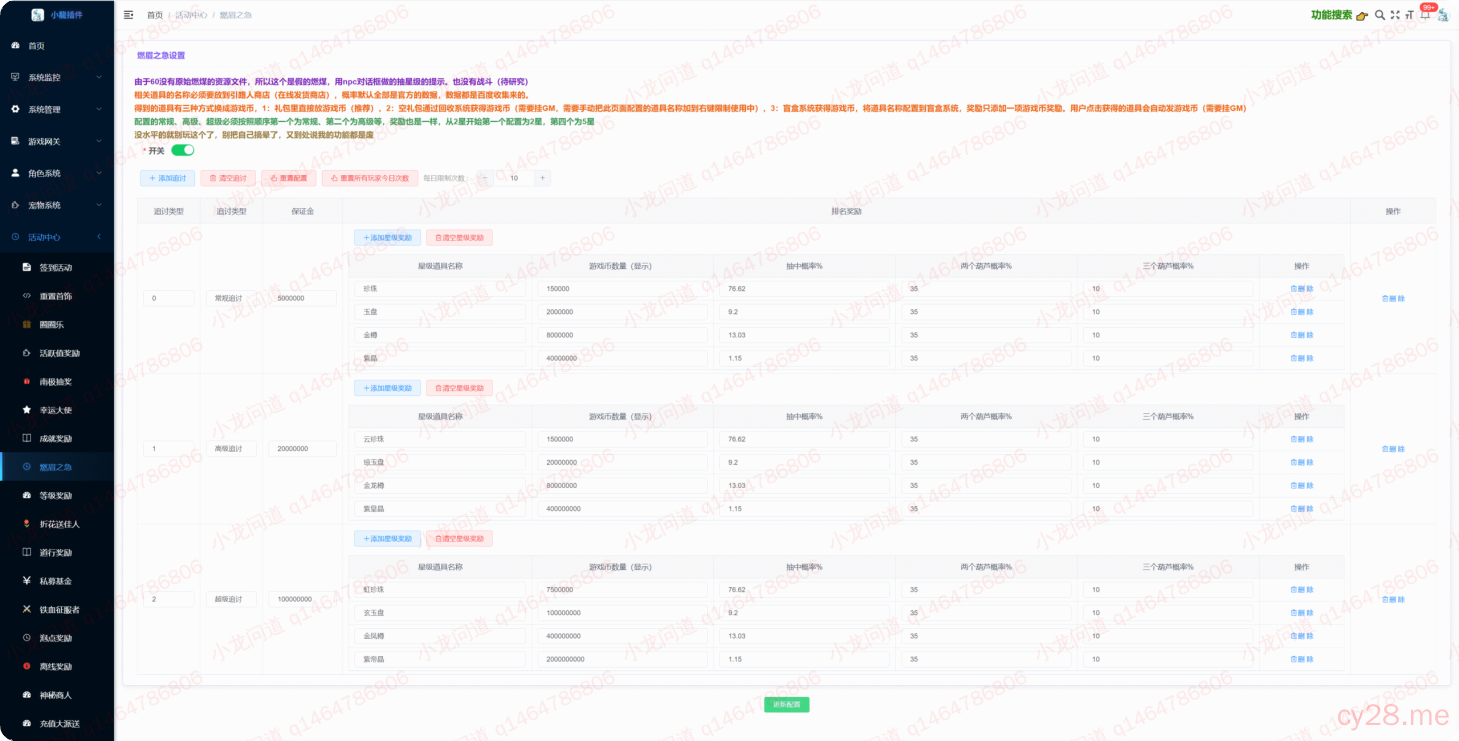Screen dimensions: 1459x741
Task: Click the user avatar in top-right corner
Action: 1443,15
